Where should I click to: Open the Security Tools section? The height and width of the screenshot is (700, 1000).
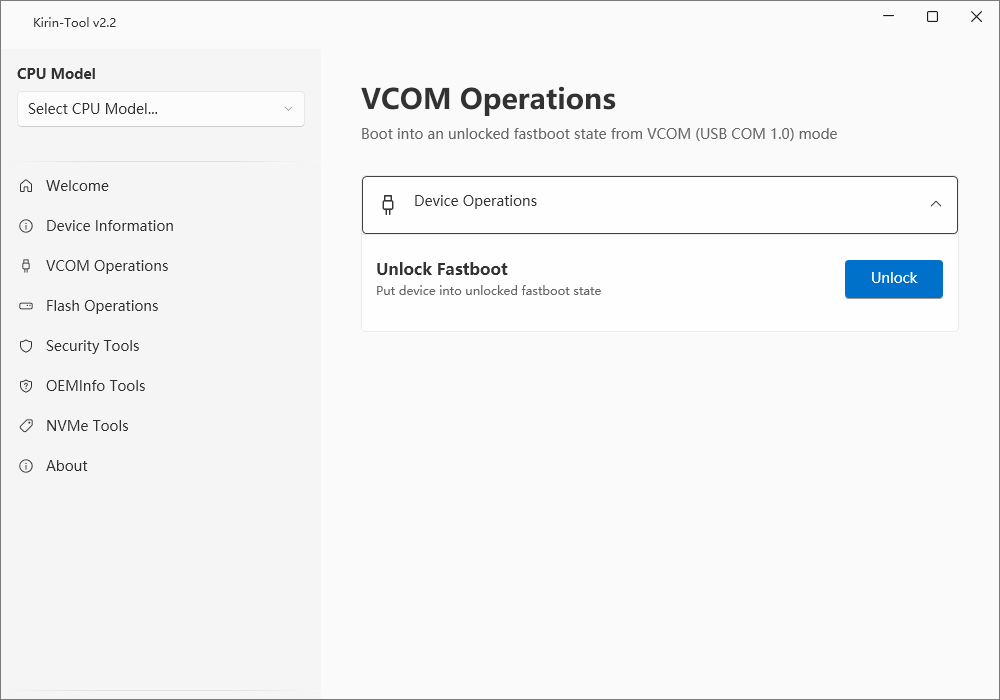93,345
